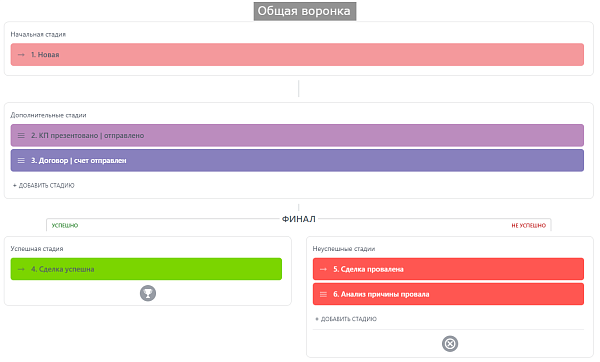Click the arrow icon on the 1. Новая stage

(21, 55)
